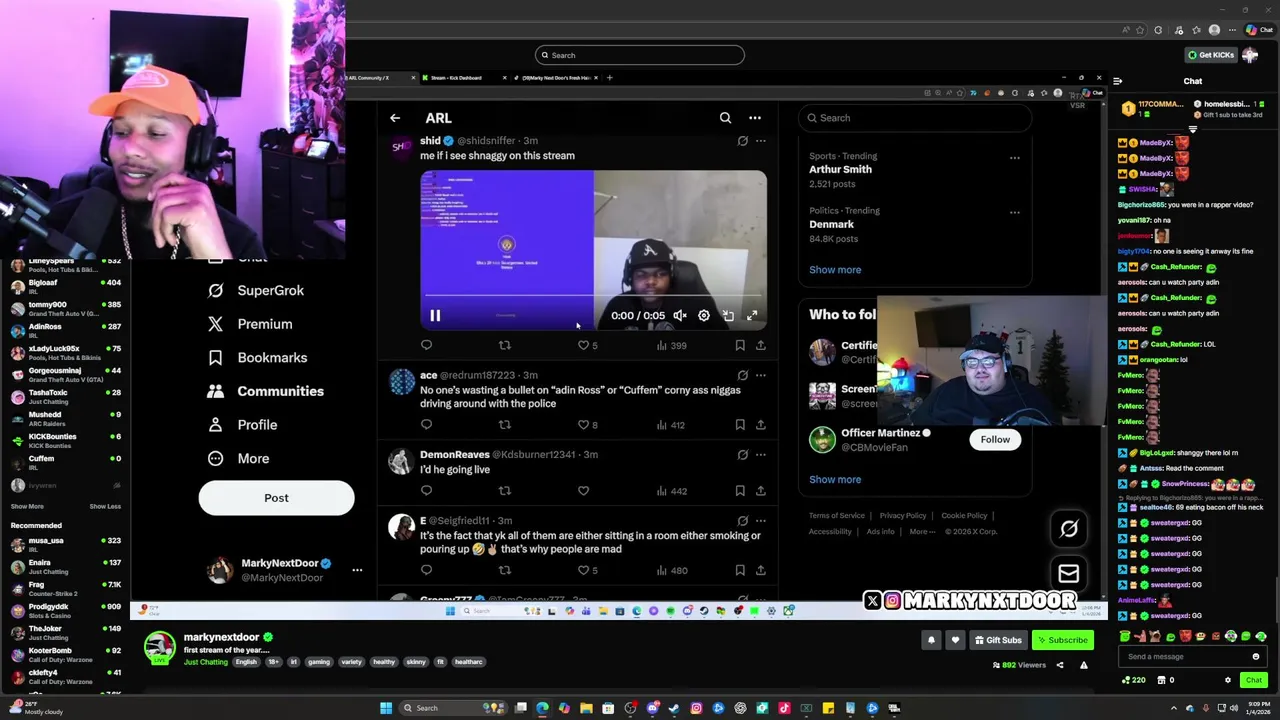1280x720 pixels.
Task: Ask Grok about E's post
Action: click(x=742, y=520)
